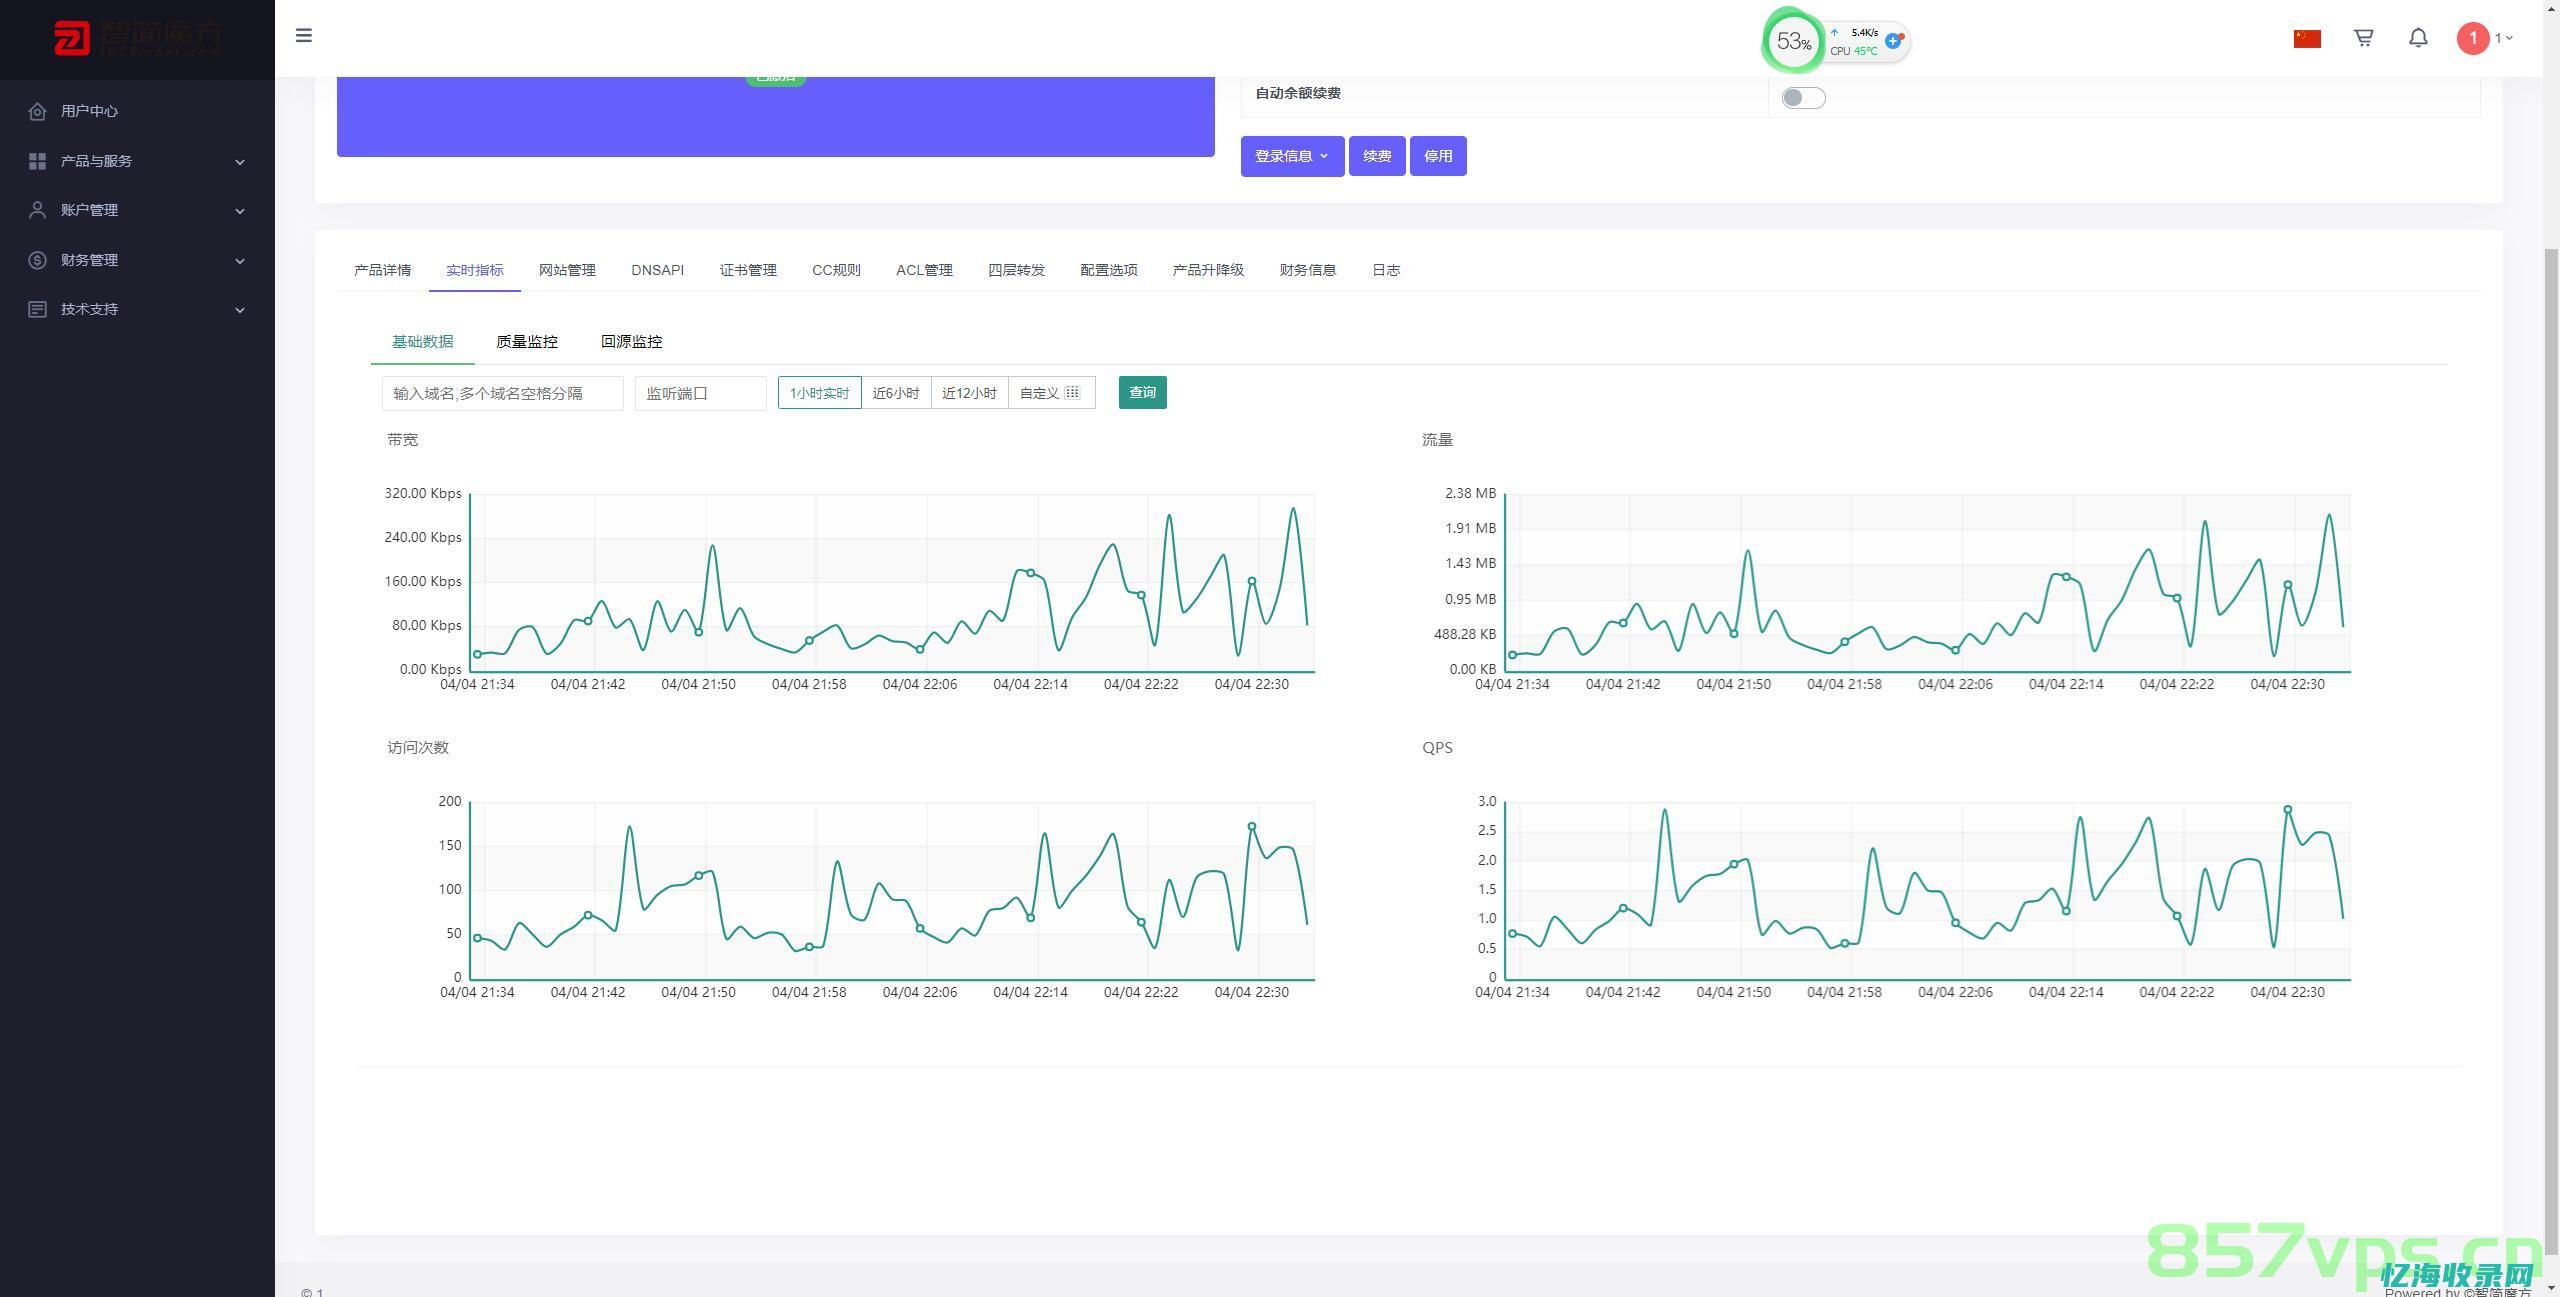The image size is (2560, 1297).
Task: Select the 近6小时 time range
Action: coord(896,393)
